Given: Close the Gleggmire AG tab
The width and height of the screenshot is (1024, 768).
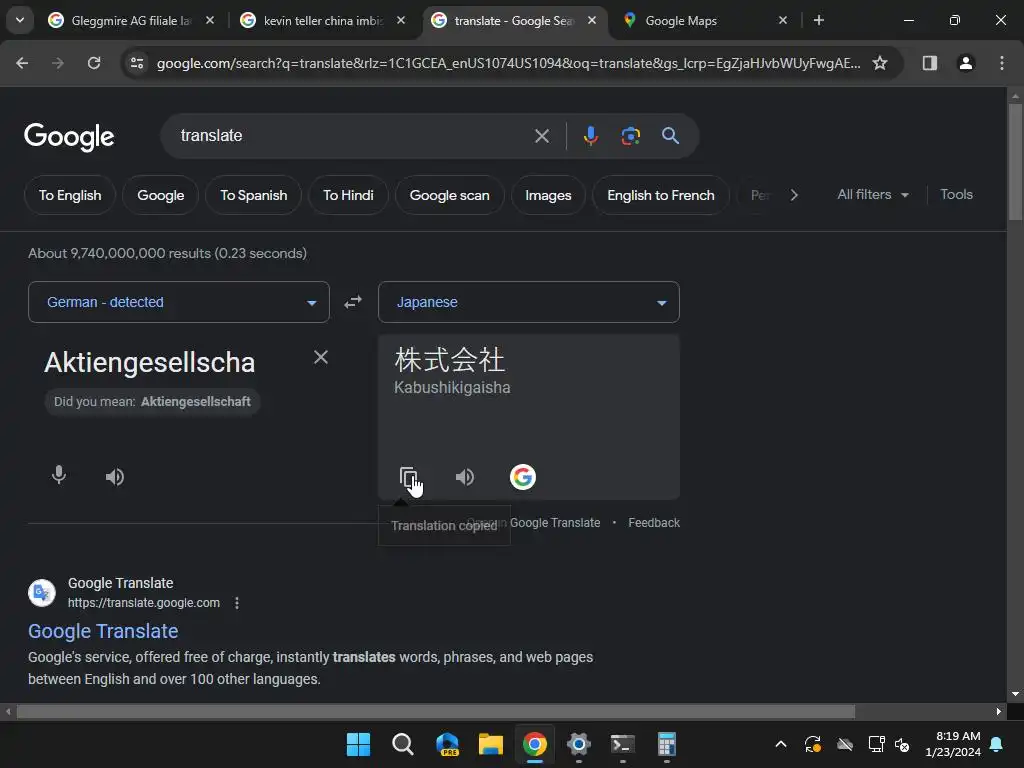Looking at the screenshot, I should point(210,20).
